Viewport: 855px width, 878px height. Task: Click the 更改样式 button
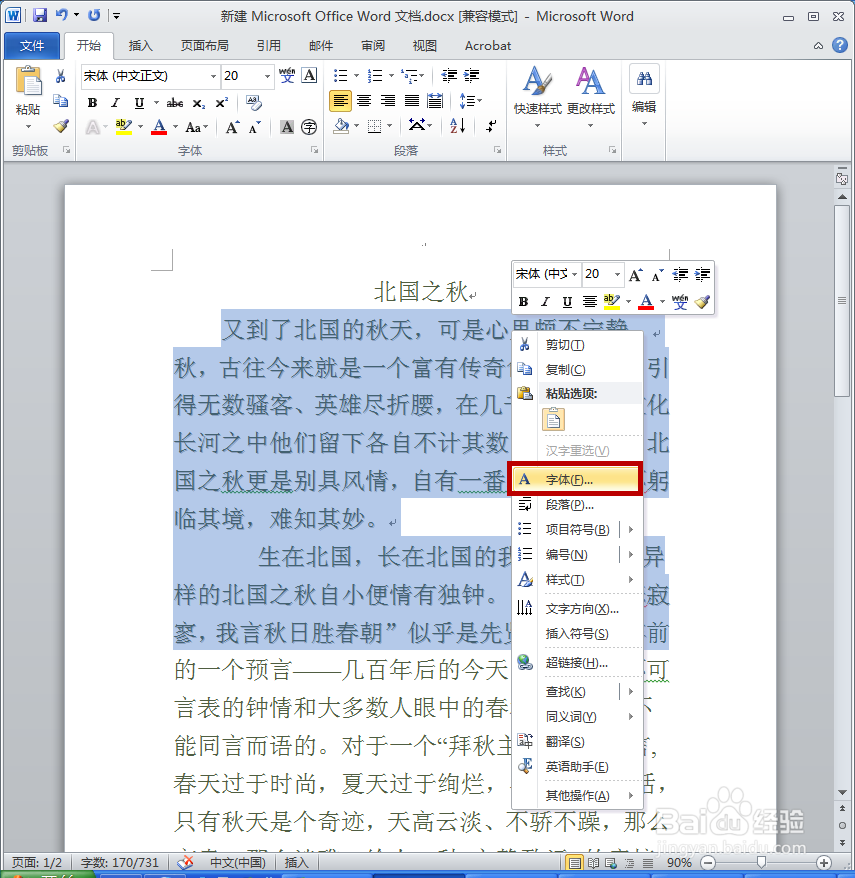coord(589,85)
